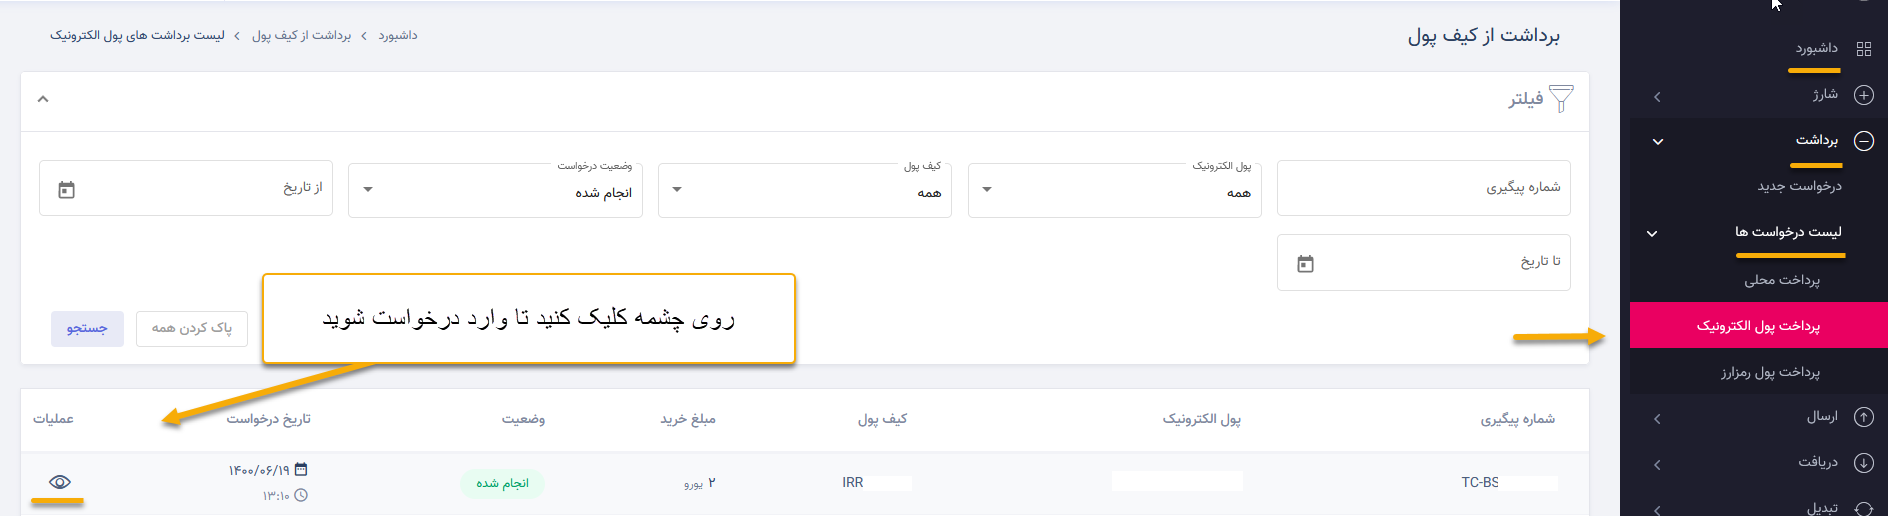Open the کیف پول dropdown

pyautogui.click(x=805, y=189)
